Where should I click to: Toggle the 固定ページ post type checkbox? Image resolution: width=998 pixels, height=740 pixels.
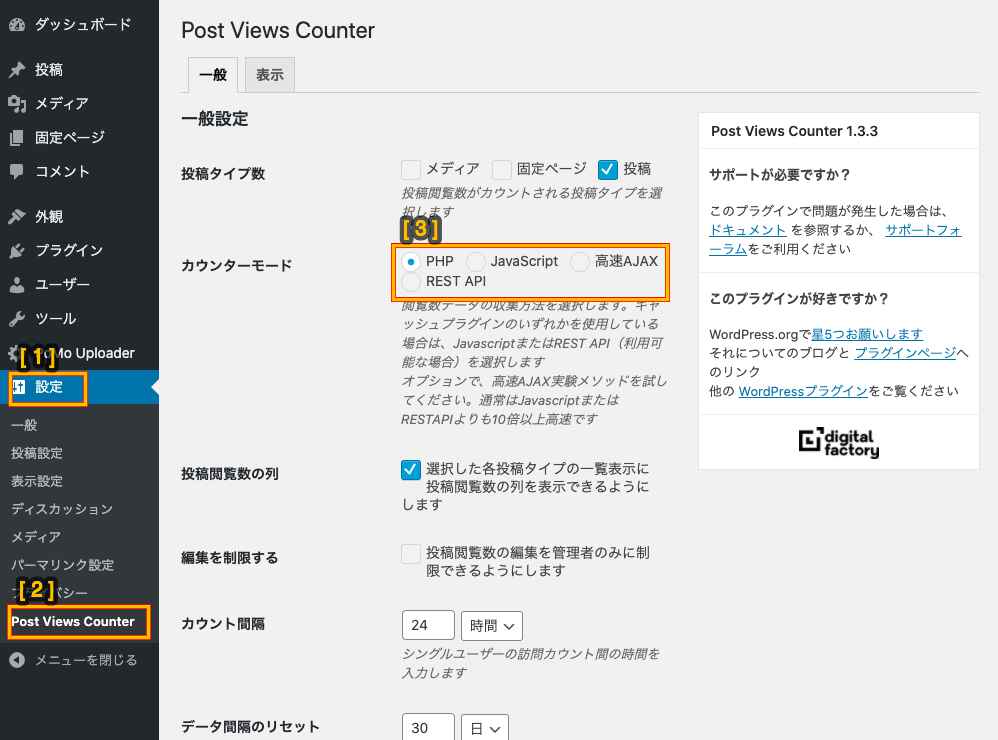click(x=502, y=169)
